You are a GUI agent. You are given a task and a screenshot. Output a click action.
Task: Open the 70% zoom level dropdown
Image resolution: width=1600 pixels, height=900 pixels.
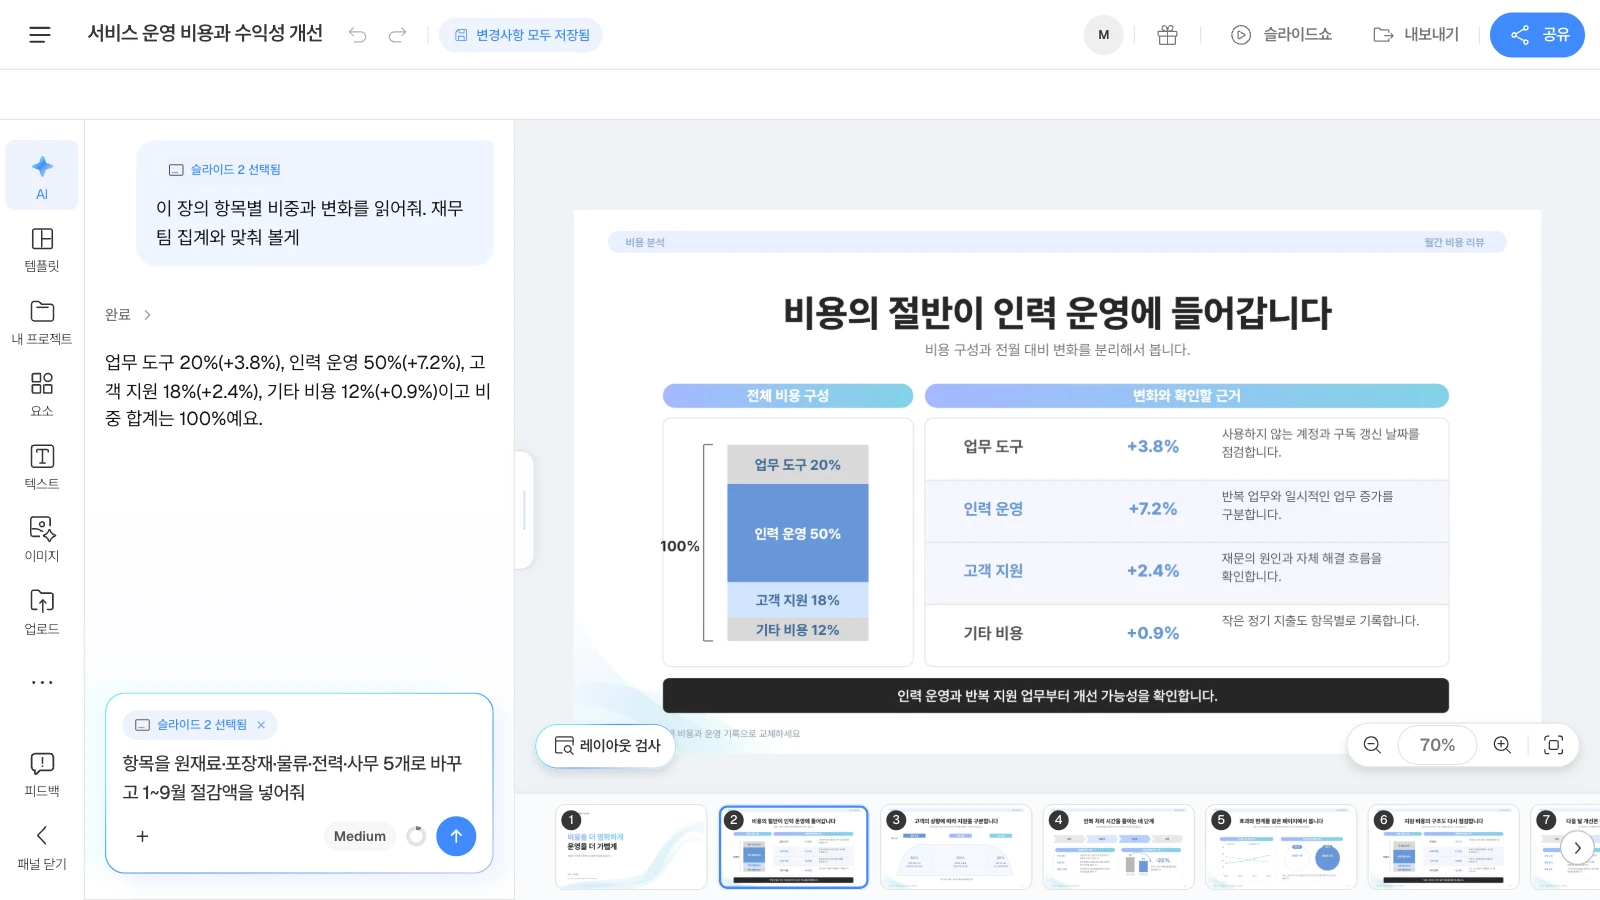tap(1437, 745)
